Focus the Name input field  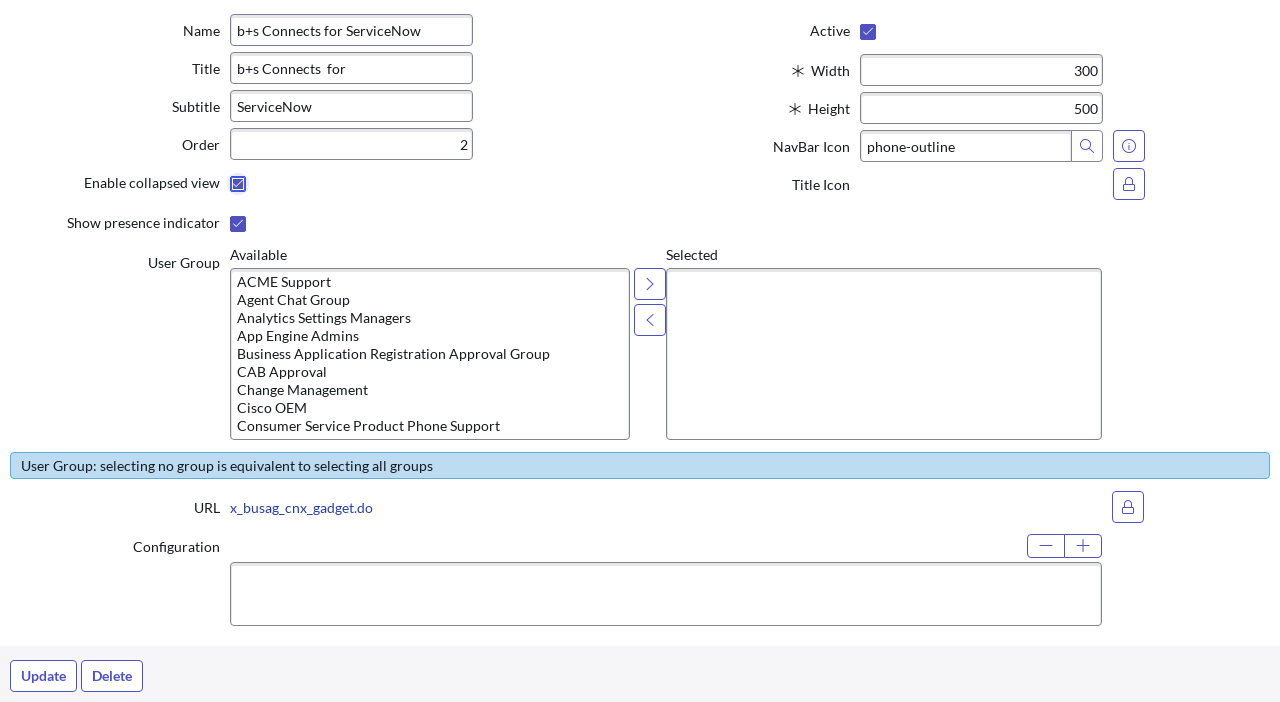(351, 30)
